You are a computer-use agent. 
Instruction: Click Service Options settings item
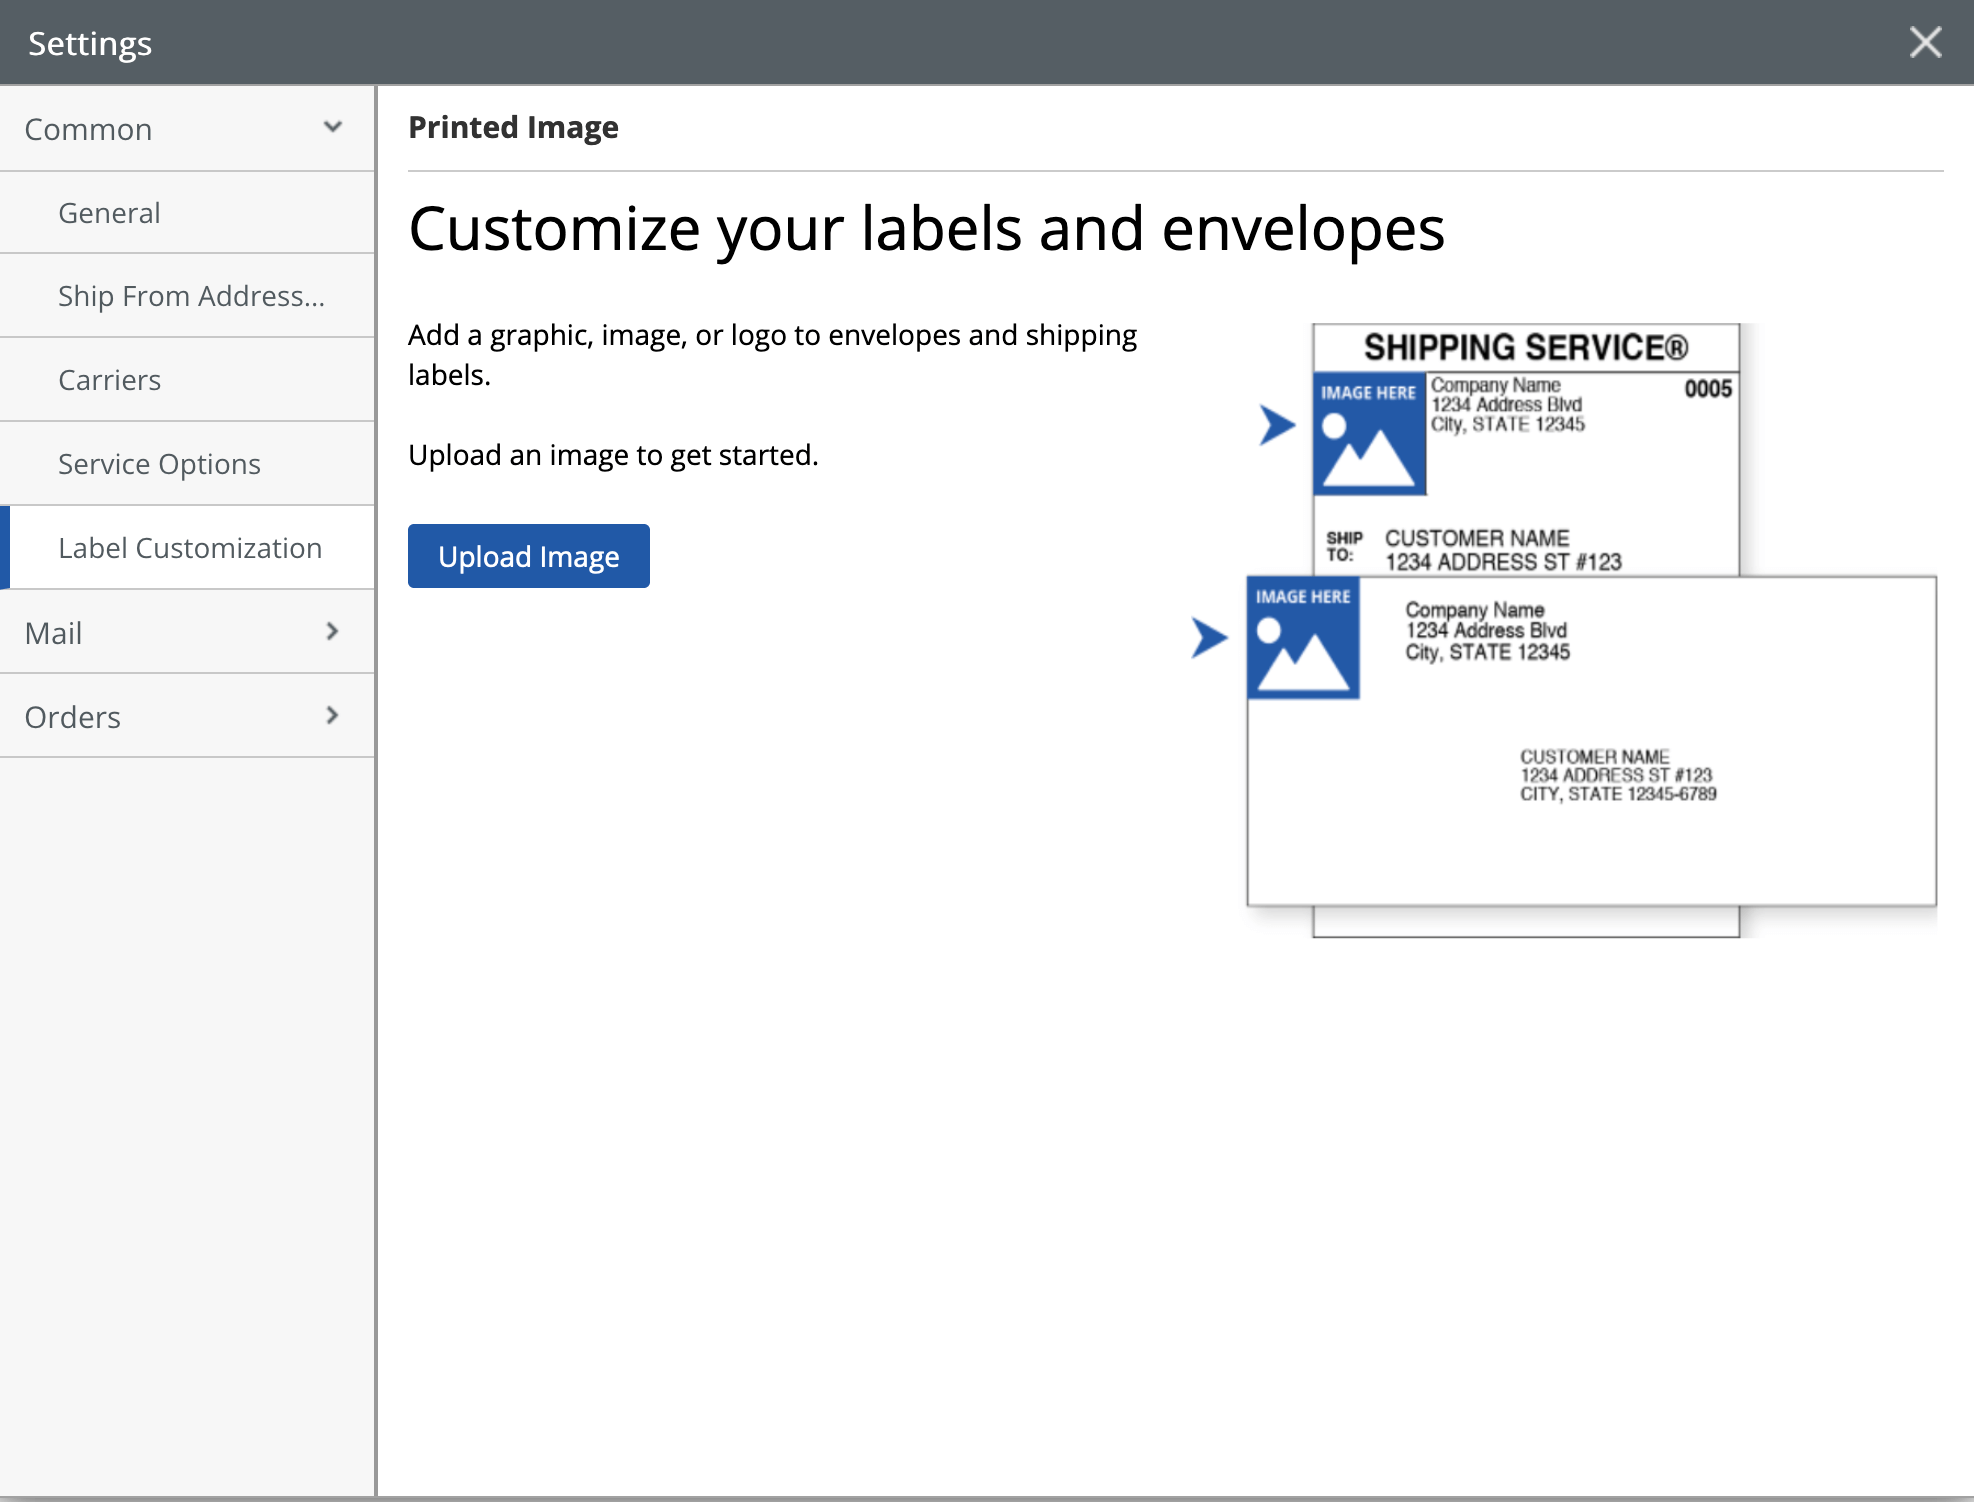[159, 462]
